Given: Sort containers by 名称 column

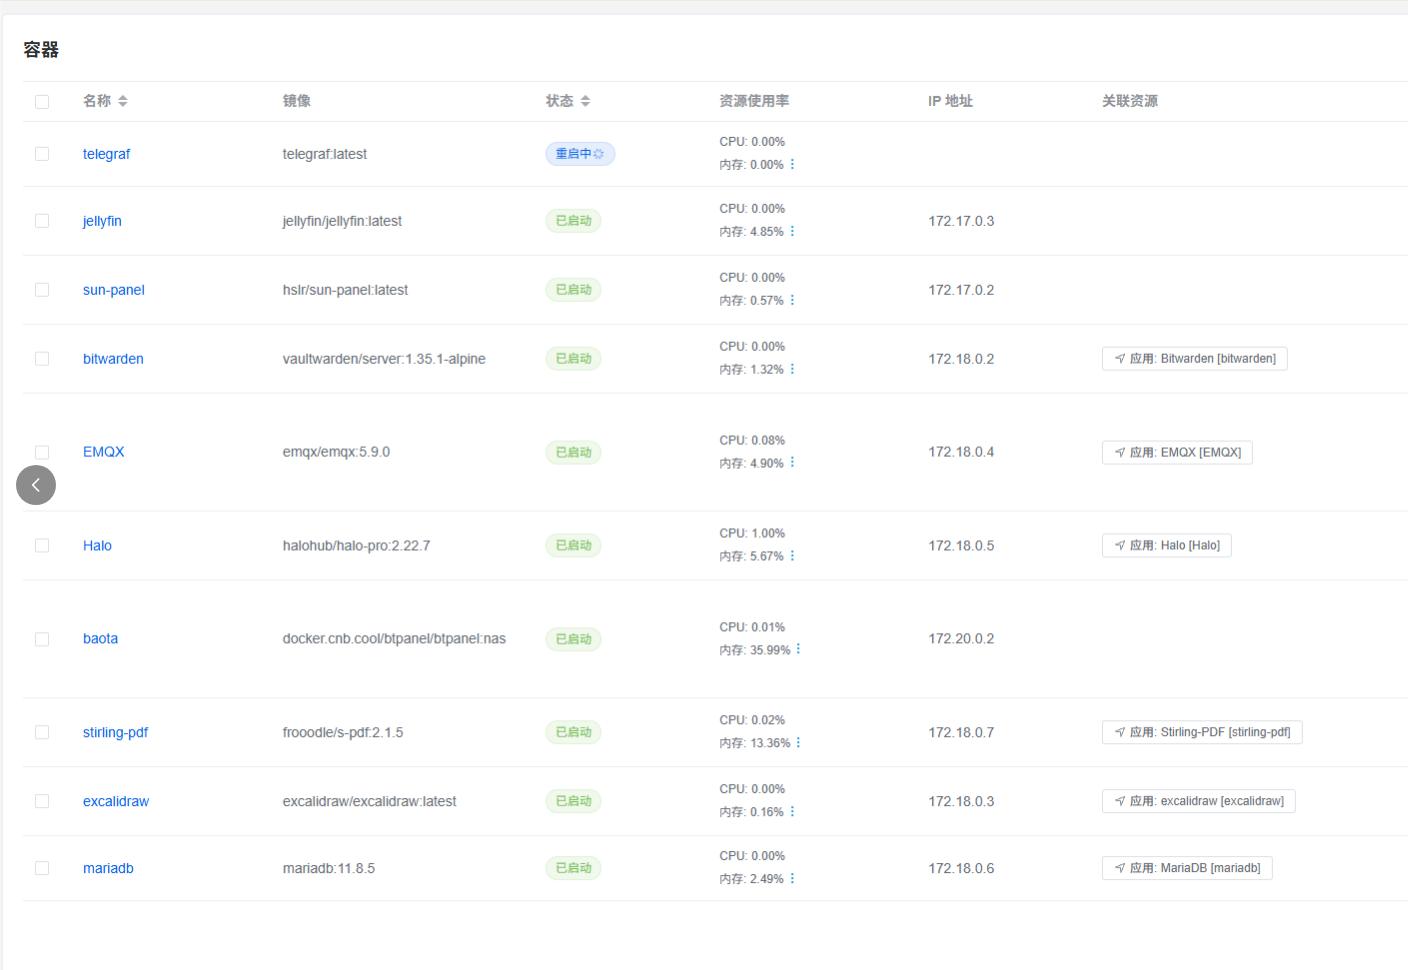Looking at the screenshot, I should (122, 101).
